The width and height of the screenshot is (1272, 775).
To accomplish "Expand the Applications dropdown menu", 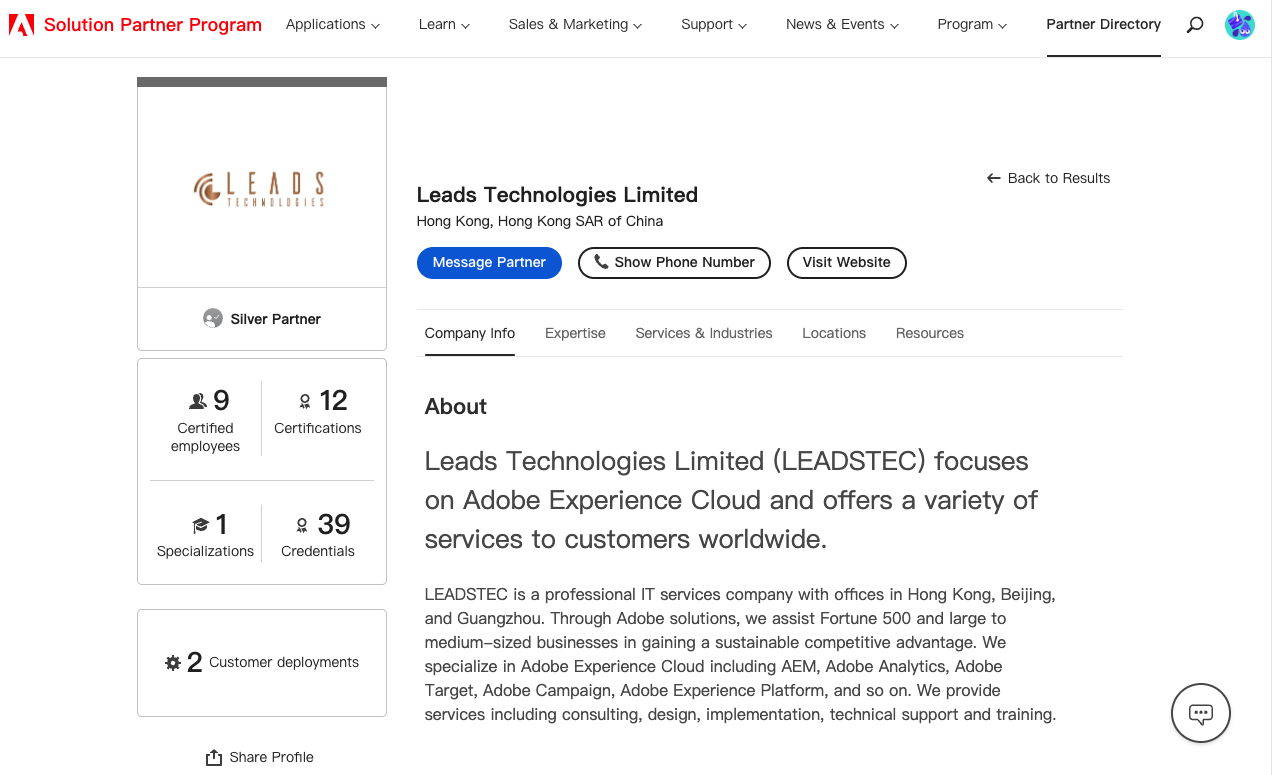I will point(333,24).
